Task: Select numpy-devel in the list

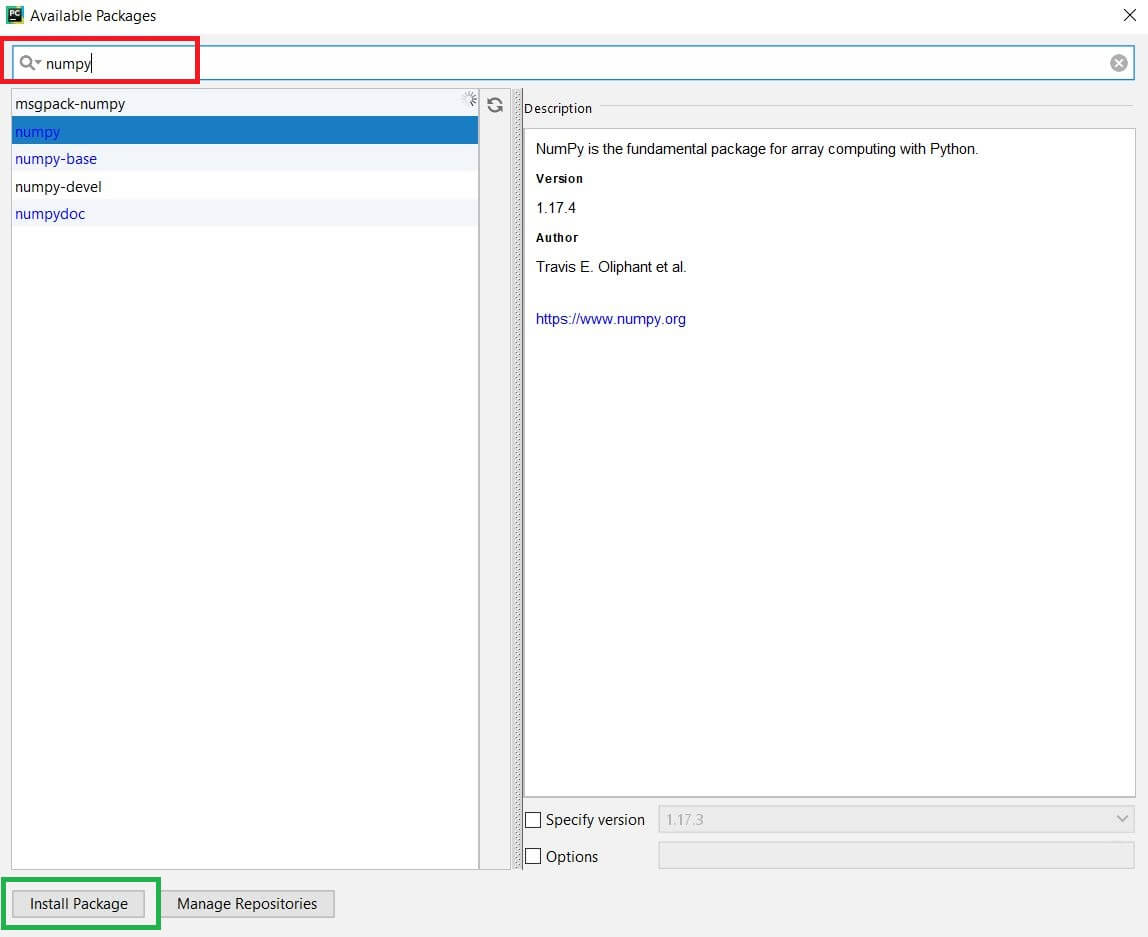Action: (x=245, y=187)
